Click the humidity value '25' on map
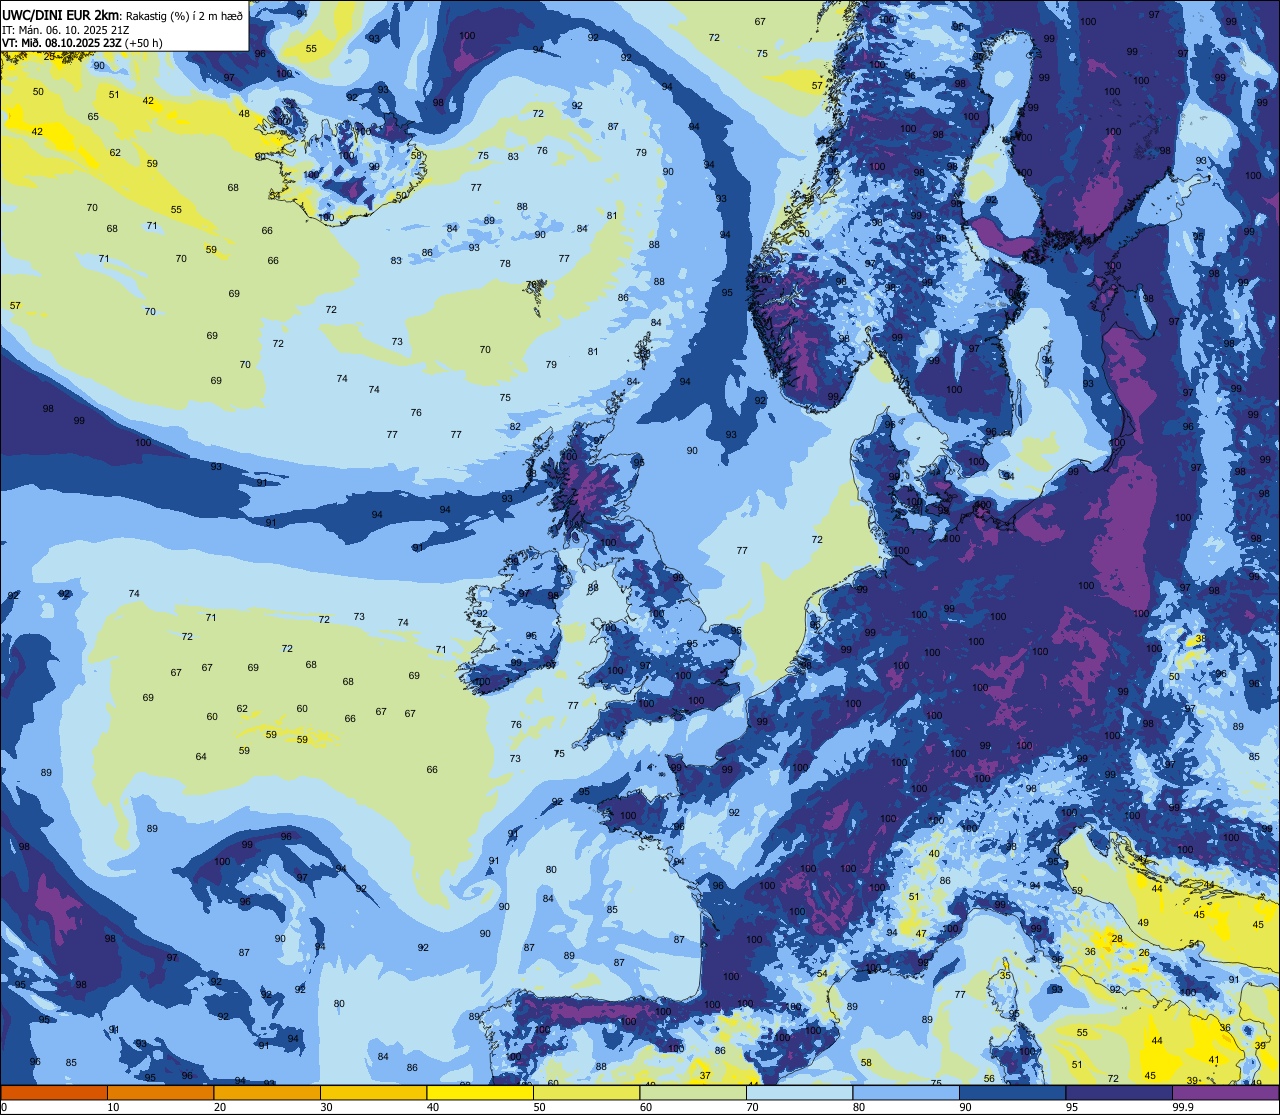 click(50, 56)
